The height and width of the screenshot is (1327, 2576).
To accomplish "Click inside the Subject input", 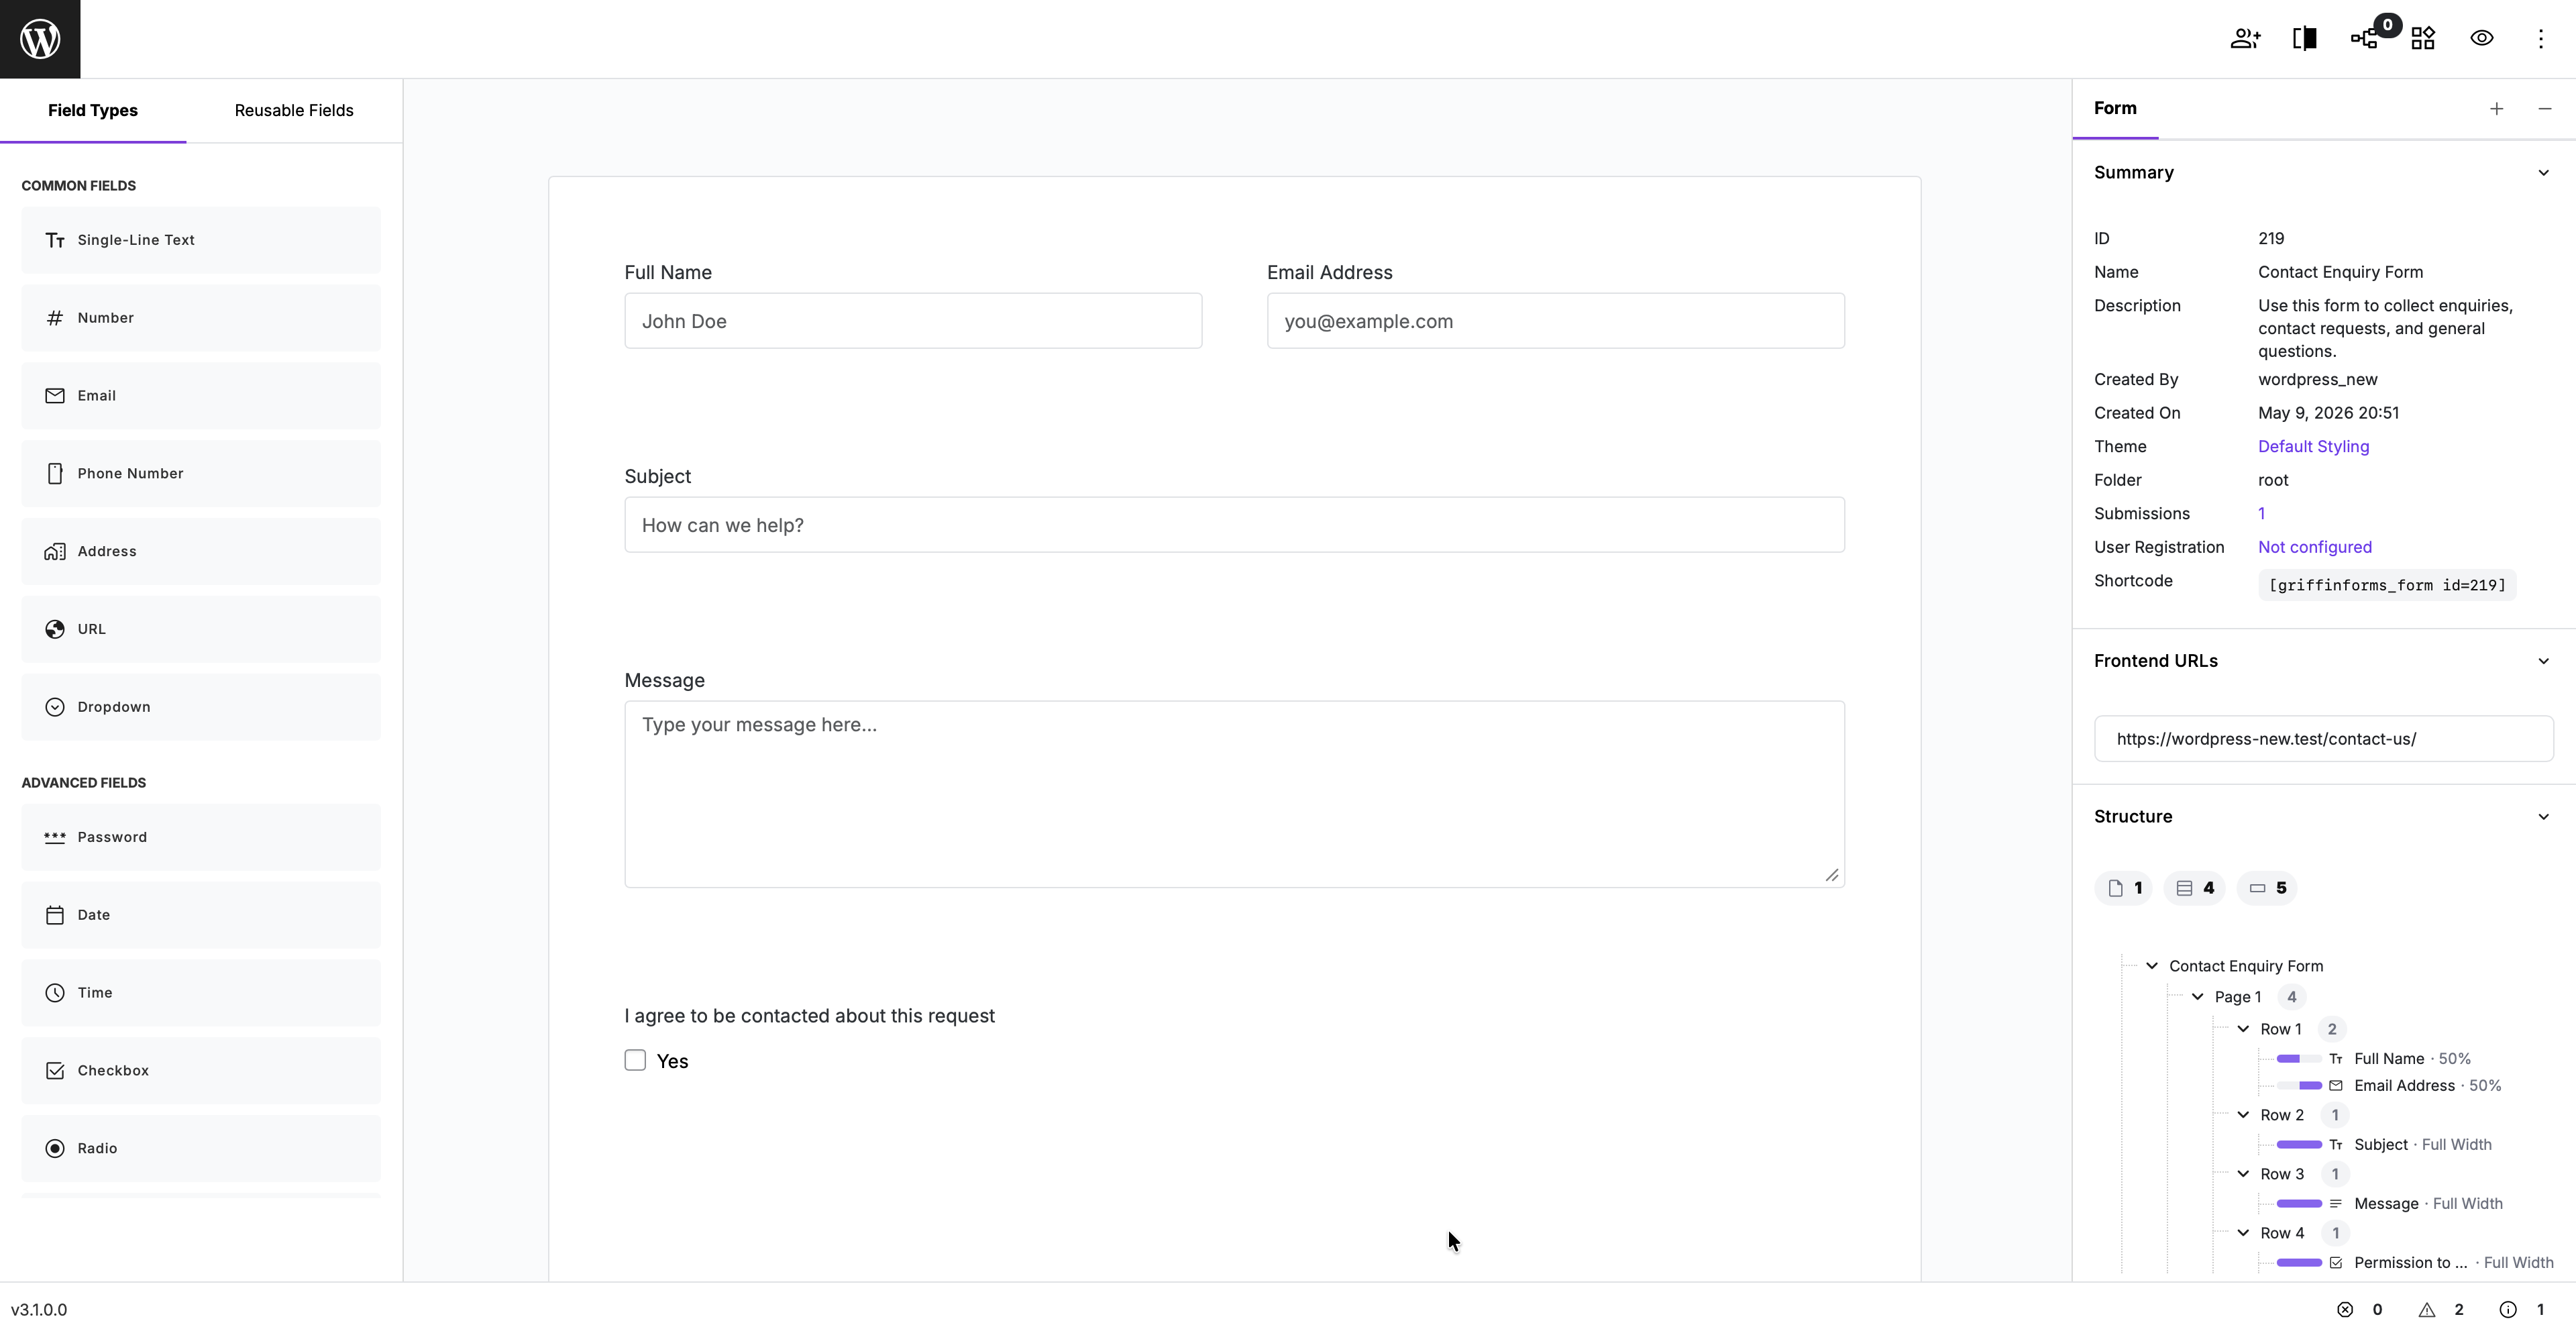I will (x=1234, y=525).
